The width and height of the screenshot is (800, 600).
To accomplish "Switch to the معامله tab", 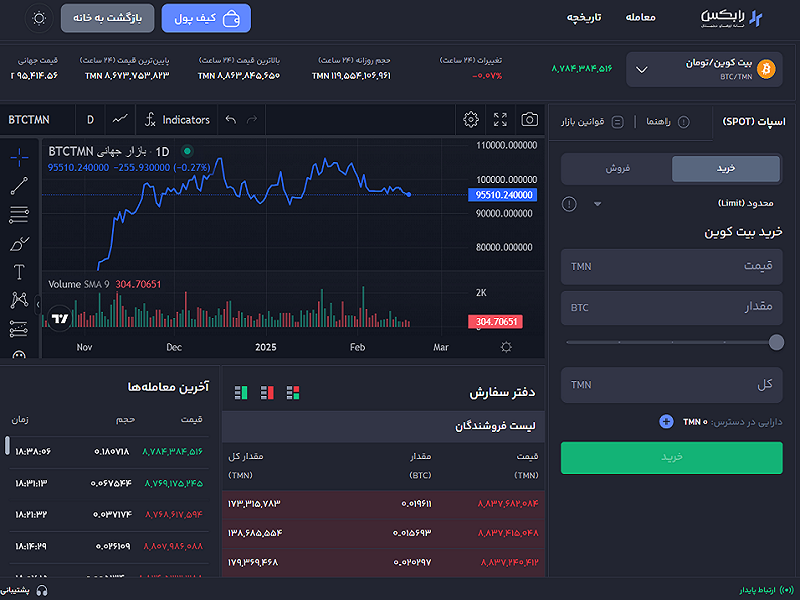I will pyautogui.click(x=643, y=17).
